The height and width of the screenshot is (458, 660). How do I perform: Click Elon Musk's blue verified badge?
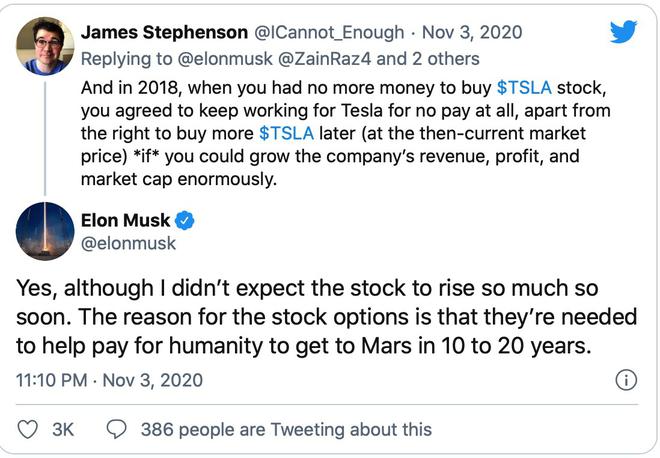click(184, 219)
